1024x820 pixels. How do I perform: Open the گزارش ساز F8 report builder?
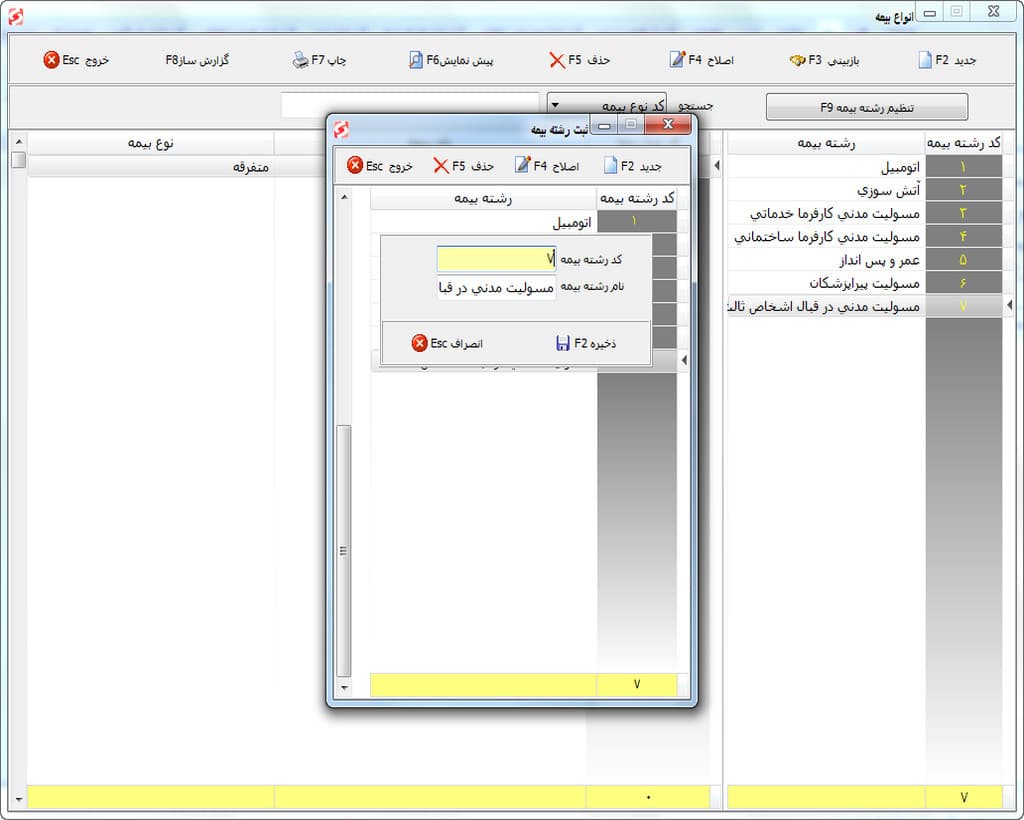[197, 60]
